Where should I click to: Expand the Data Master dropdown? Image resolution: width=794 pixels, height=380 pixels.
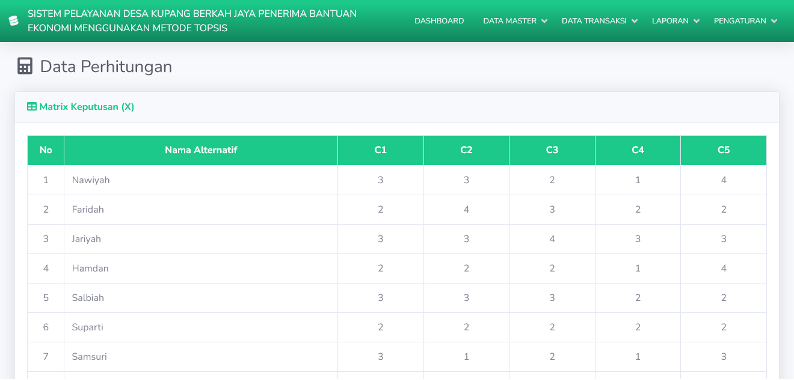[515, 21]
